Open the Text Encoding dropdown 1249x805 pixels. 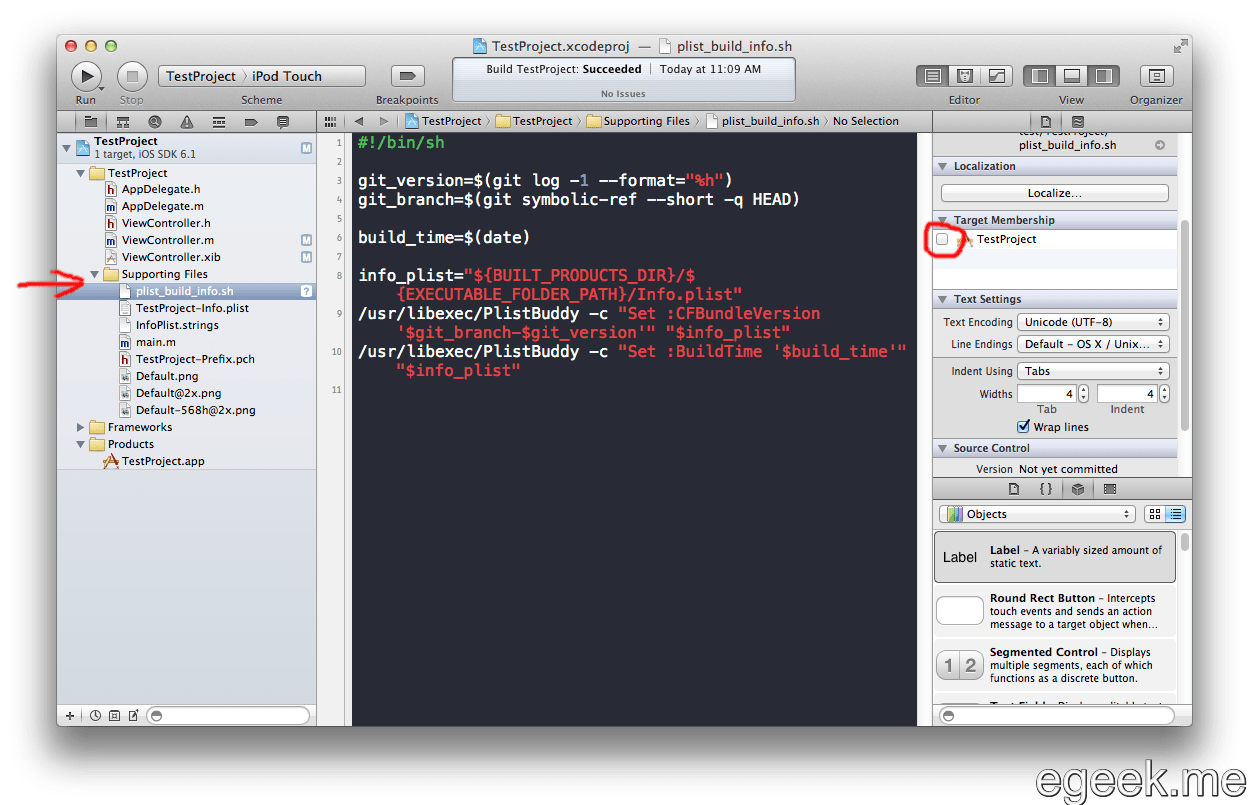[1093, 321]
